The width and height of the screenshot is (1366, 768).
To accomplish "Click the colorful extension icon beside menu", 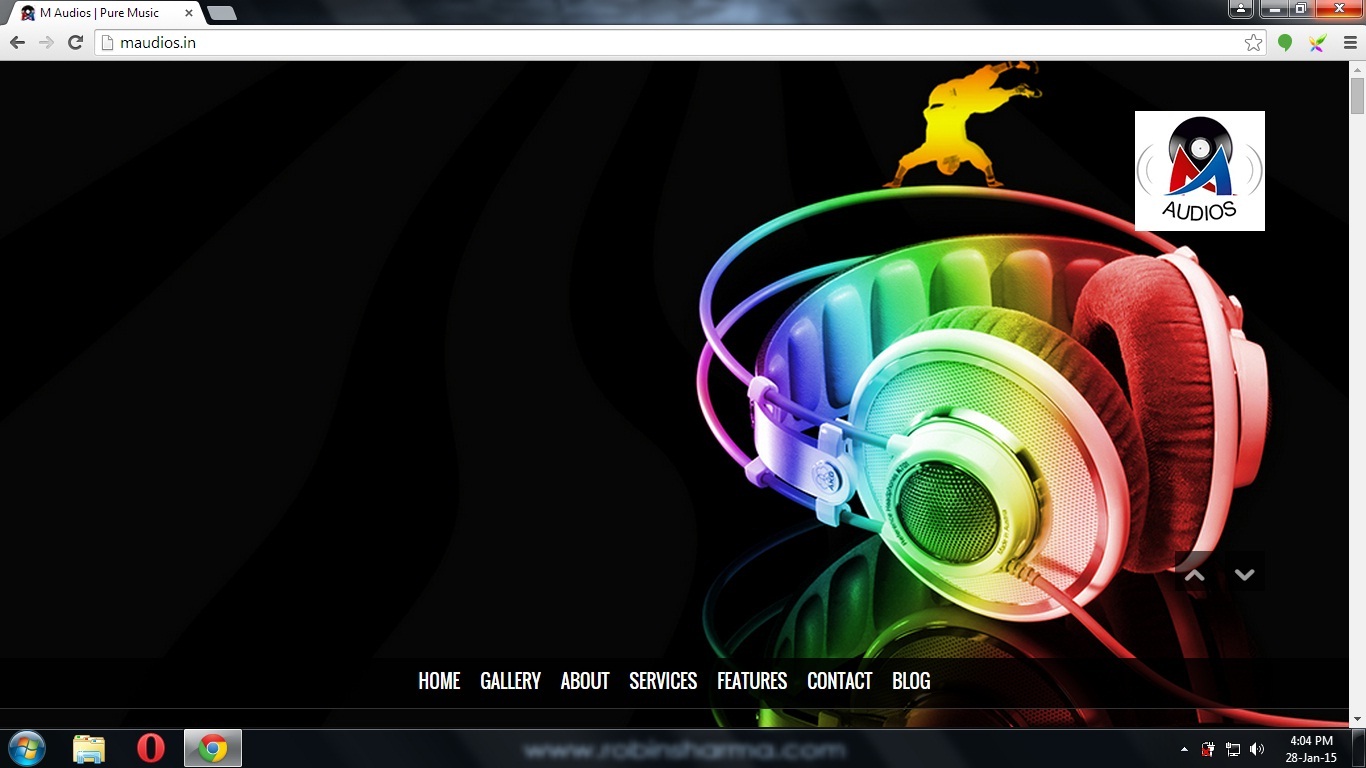I will point(1318,43).
